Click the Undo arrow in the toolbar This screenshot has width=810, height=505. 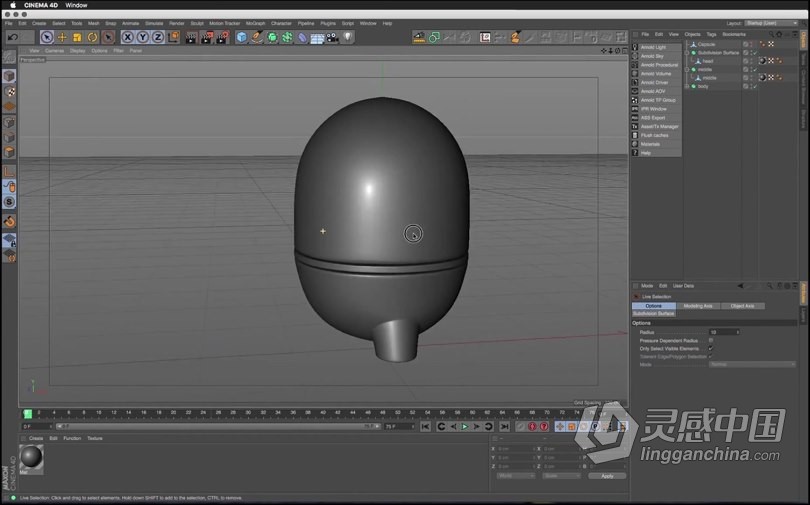[x=13, y=37]
